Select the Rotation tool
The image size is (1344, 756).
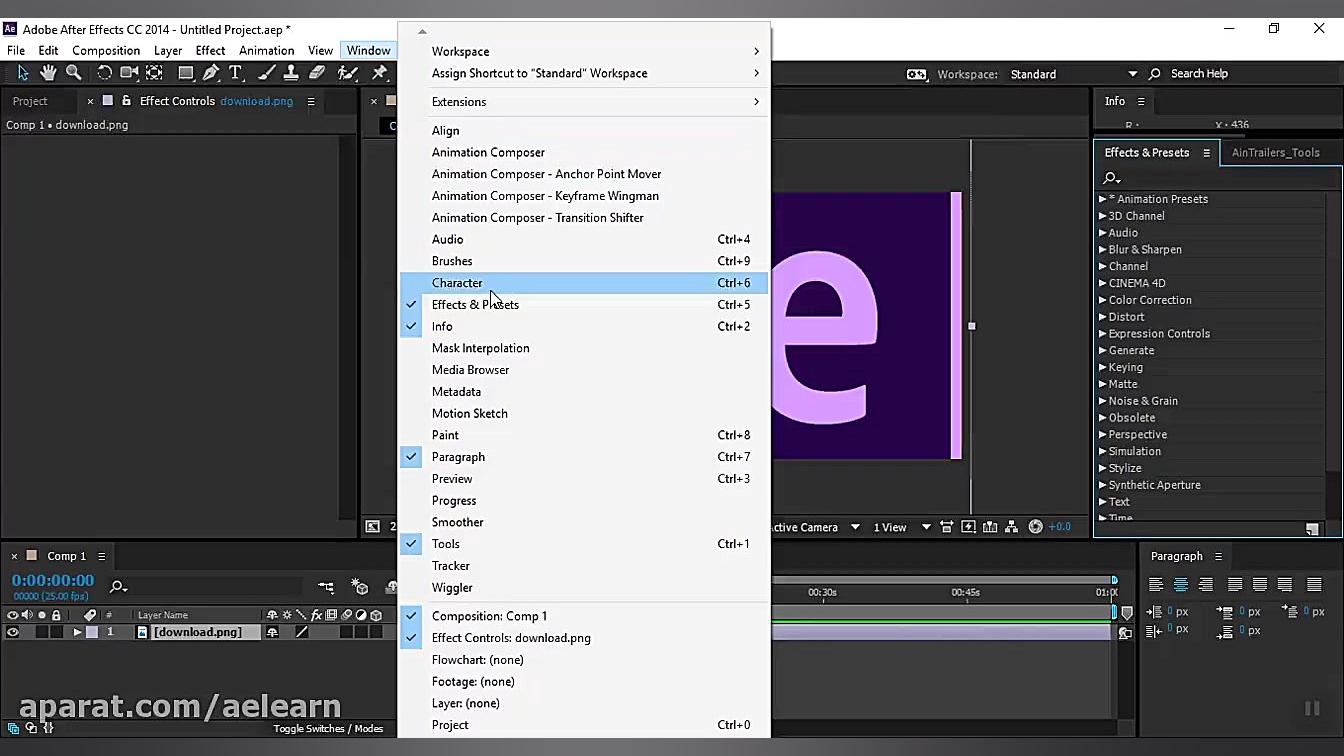click(x=104, y=73)
